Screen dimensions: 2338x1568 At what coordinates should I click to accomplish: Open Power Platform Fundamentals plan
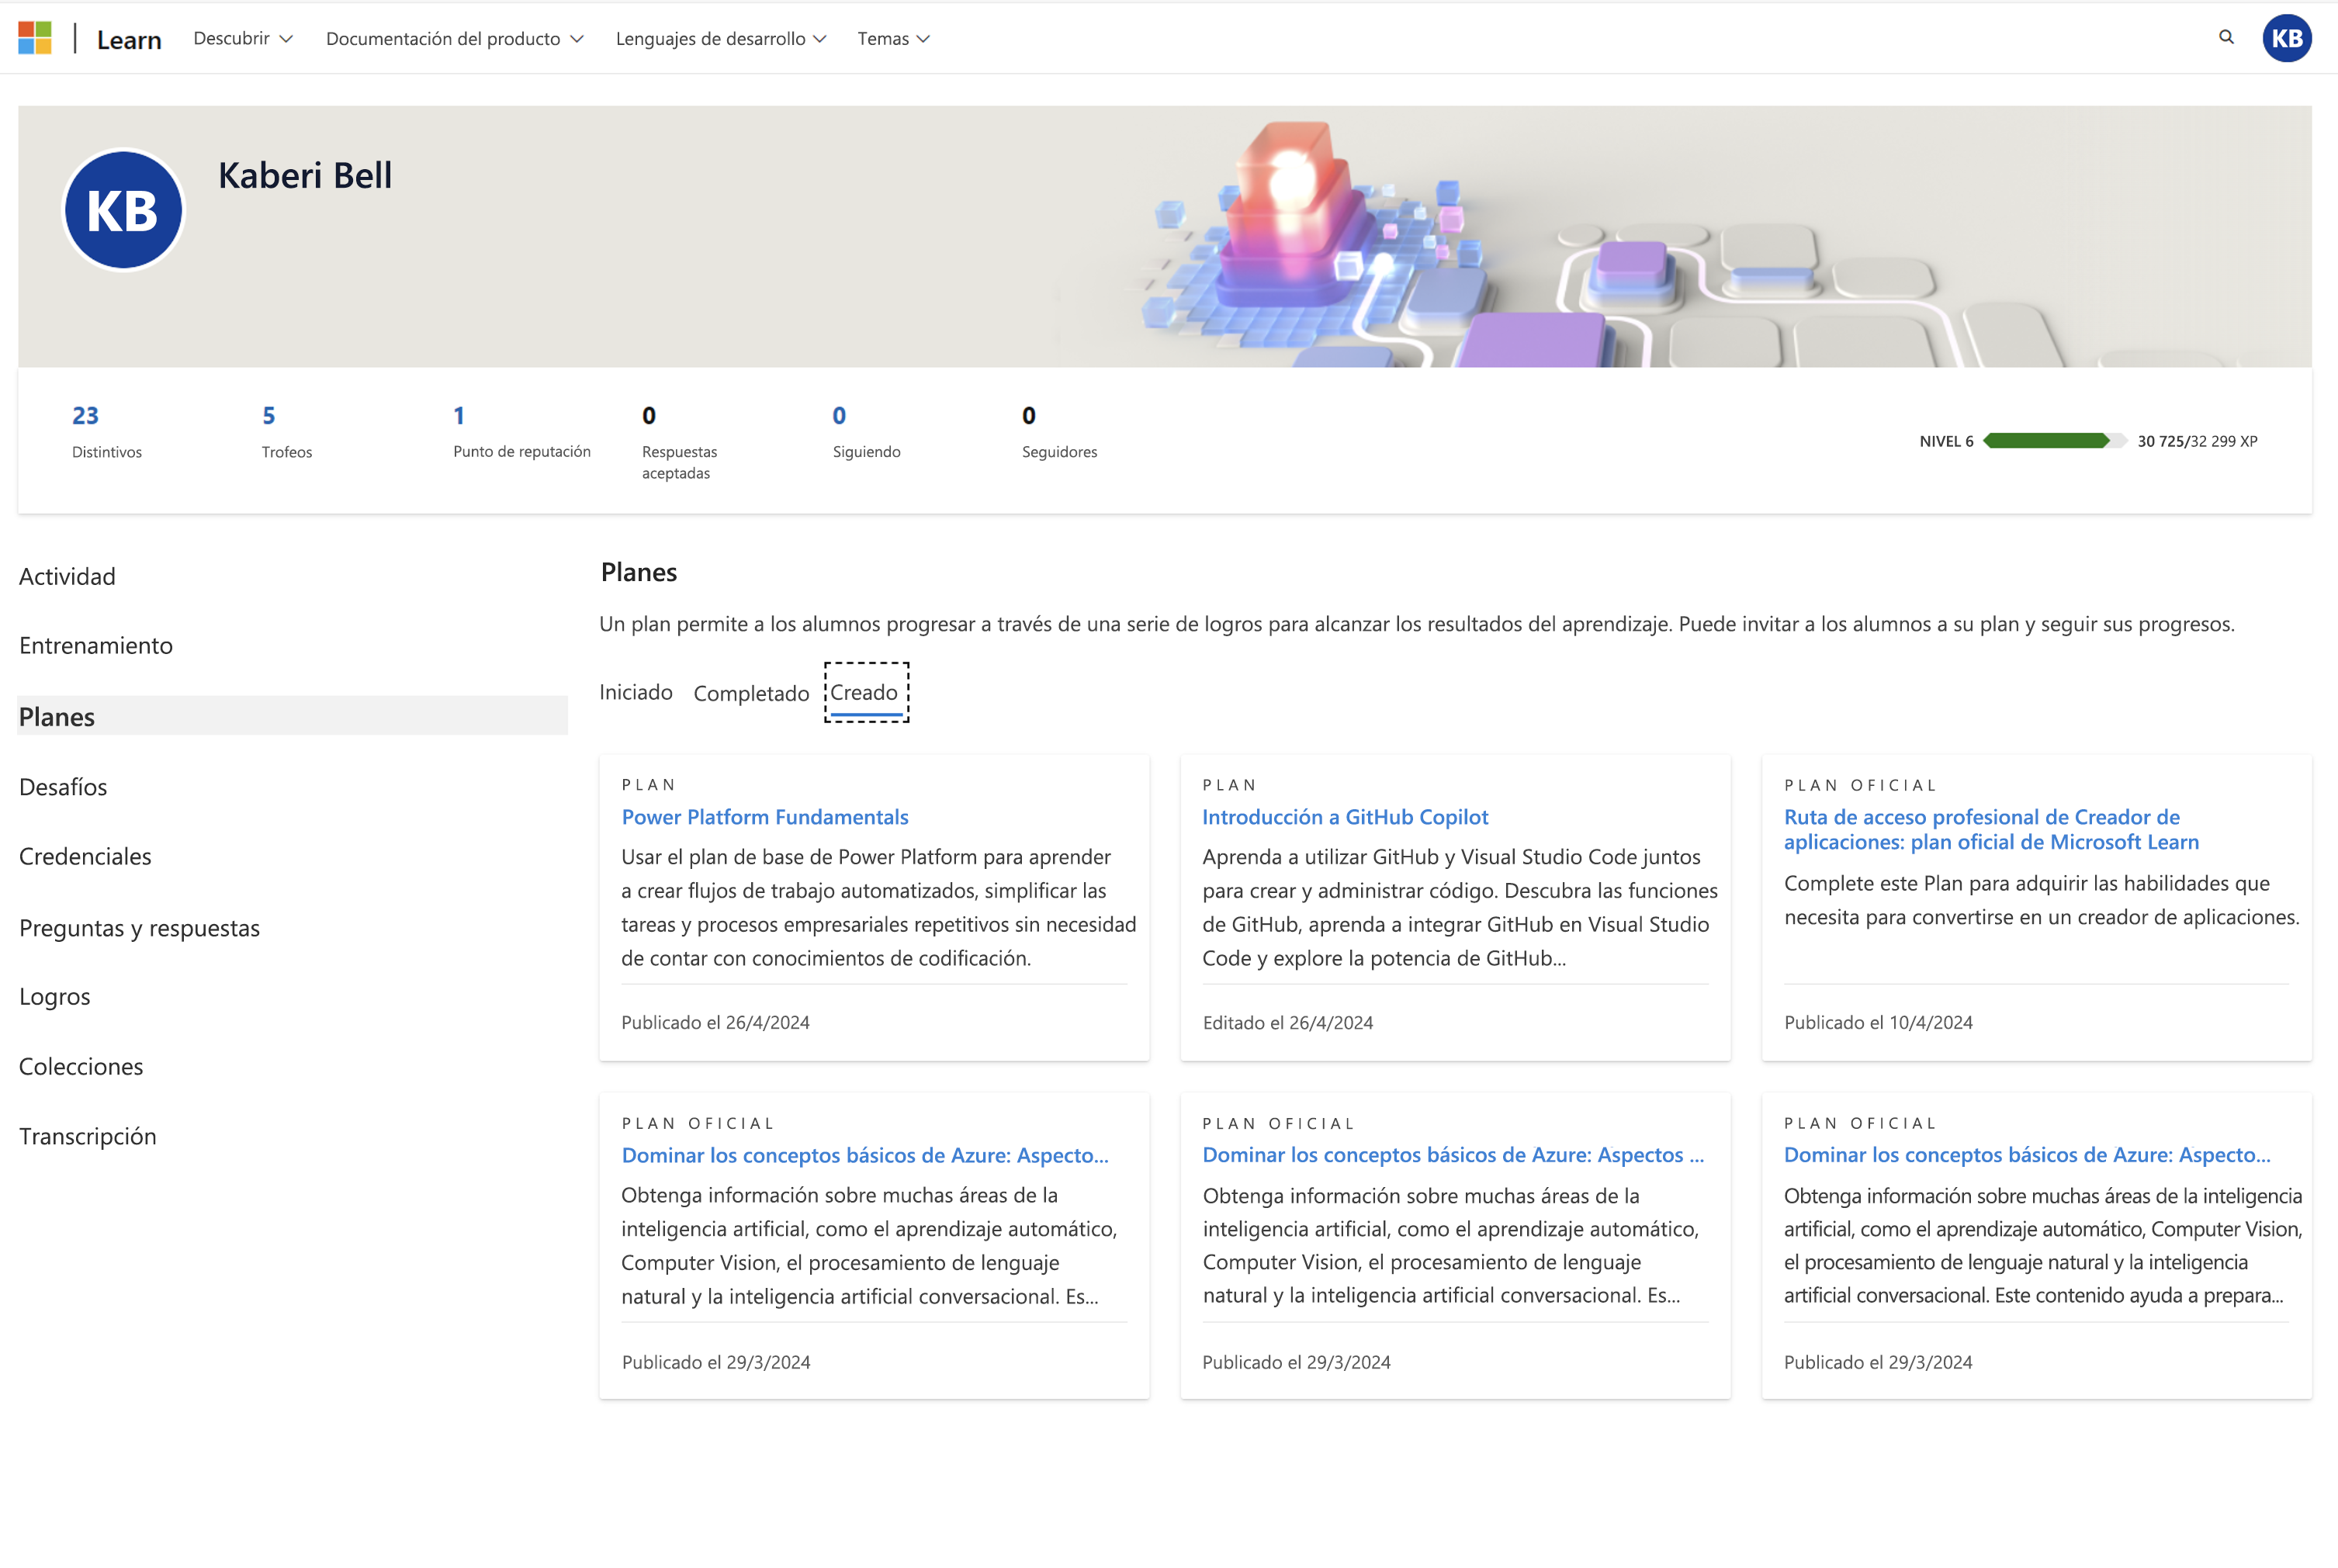point(767,814)
